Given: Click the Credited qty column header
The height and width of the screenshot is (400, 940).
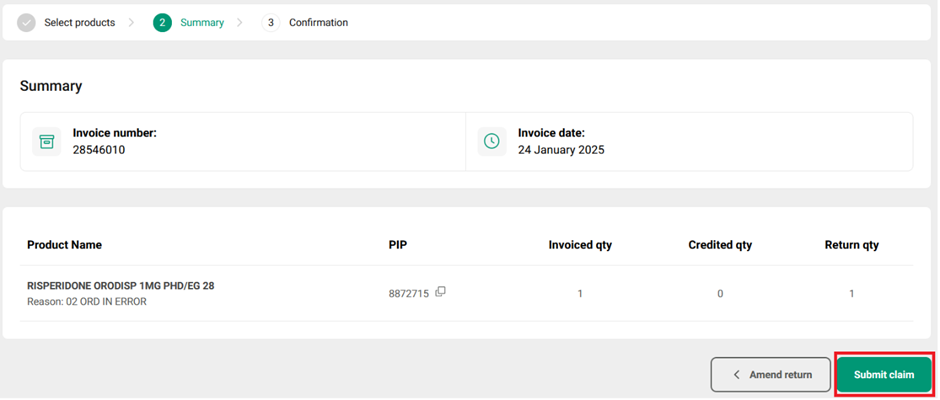Looking at the screenshot, I should coord(720,245).
